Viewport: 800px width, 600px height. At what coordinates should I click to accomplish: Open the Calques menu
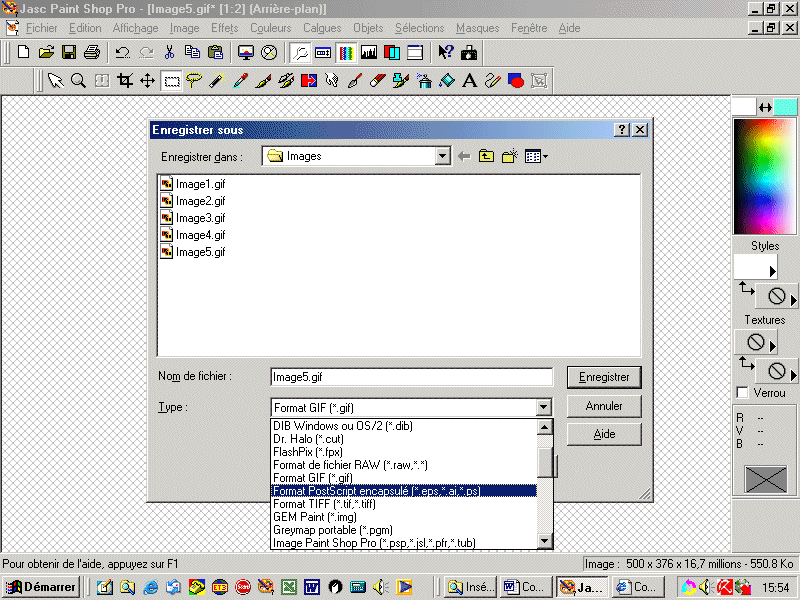coord(322,28)
